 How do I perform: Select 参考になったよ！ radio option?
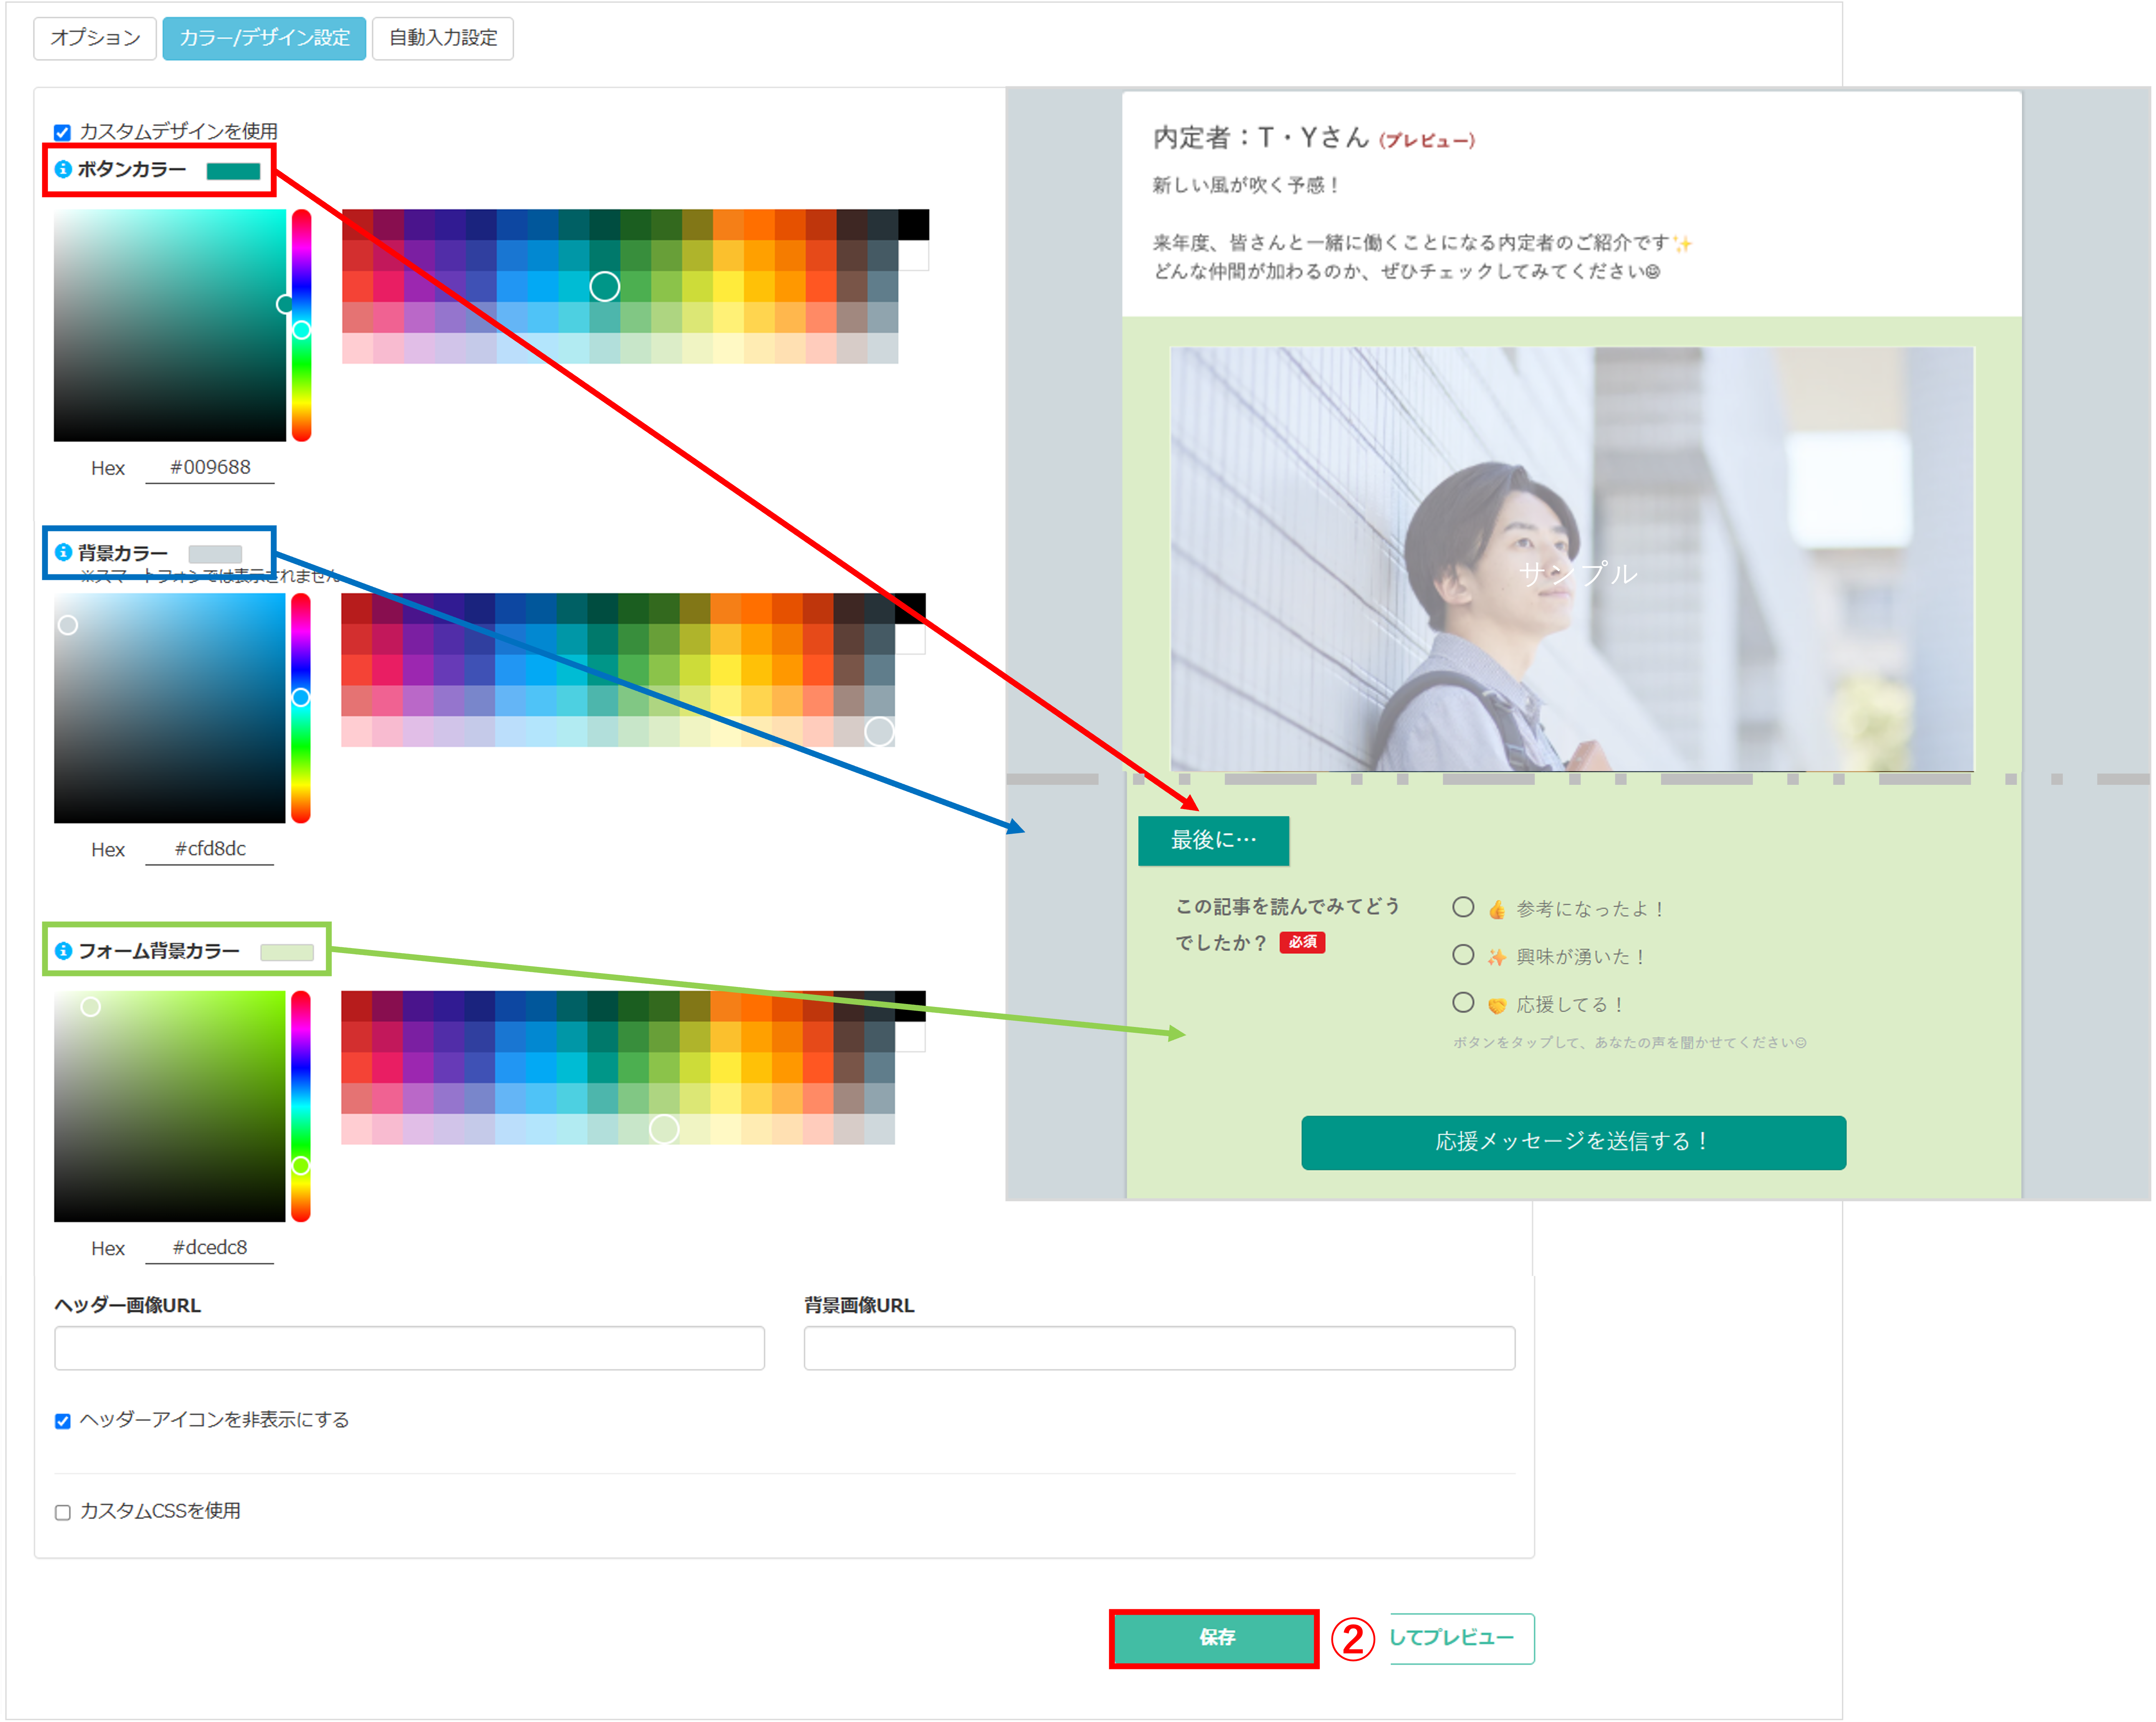1463,907
